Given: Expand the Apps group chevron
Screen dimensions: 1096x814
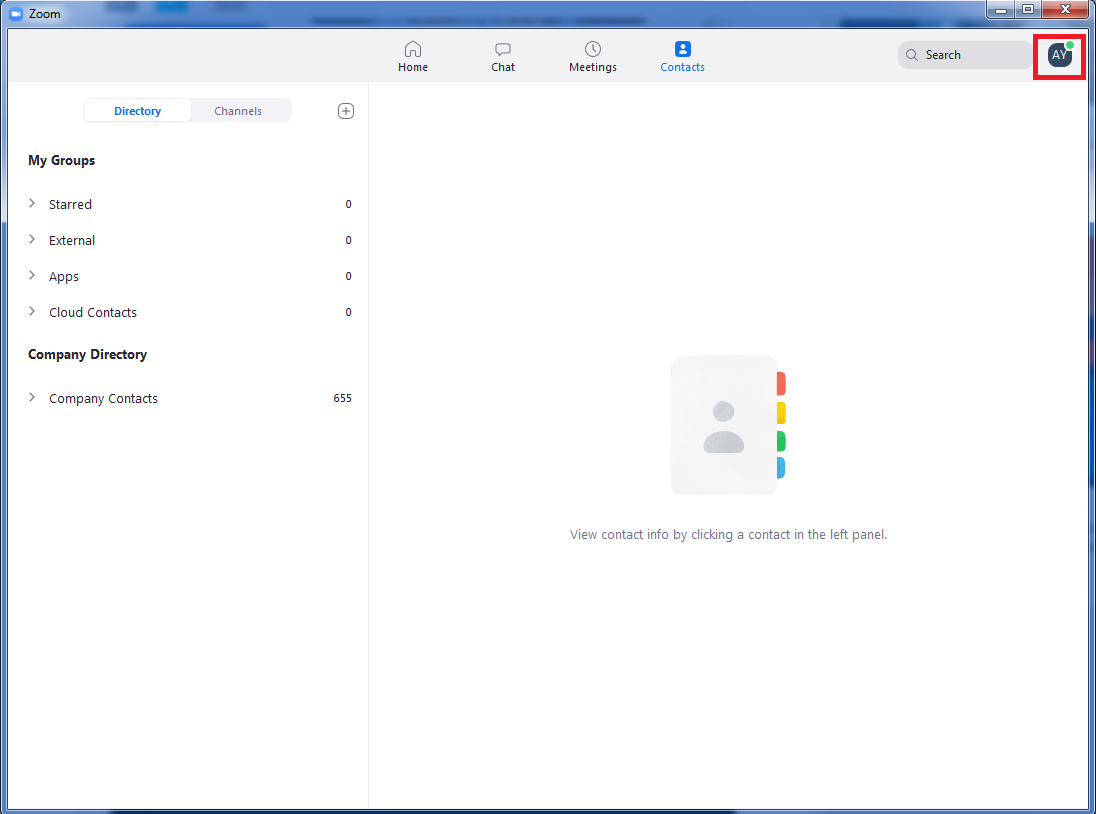Looking at the screenshot, I should coord(32,275).
